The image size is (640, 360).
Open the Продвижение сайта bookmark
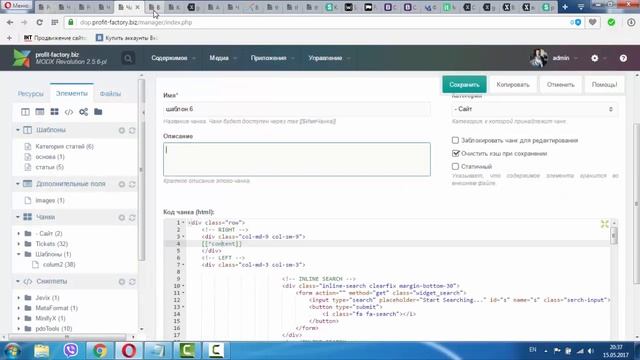55,38
